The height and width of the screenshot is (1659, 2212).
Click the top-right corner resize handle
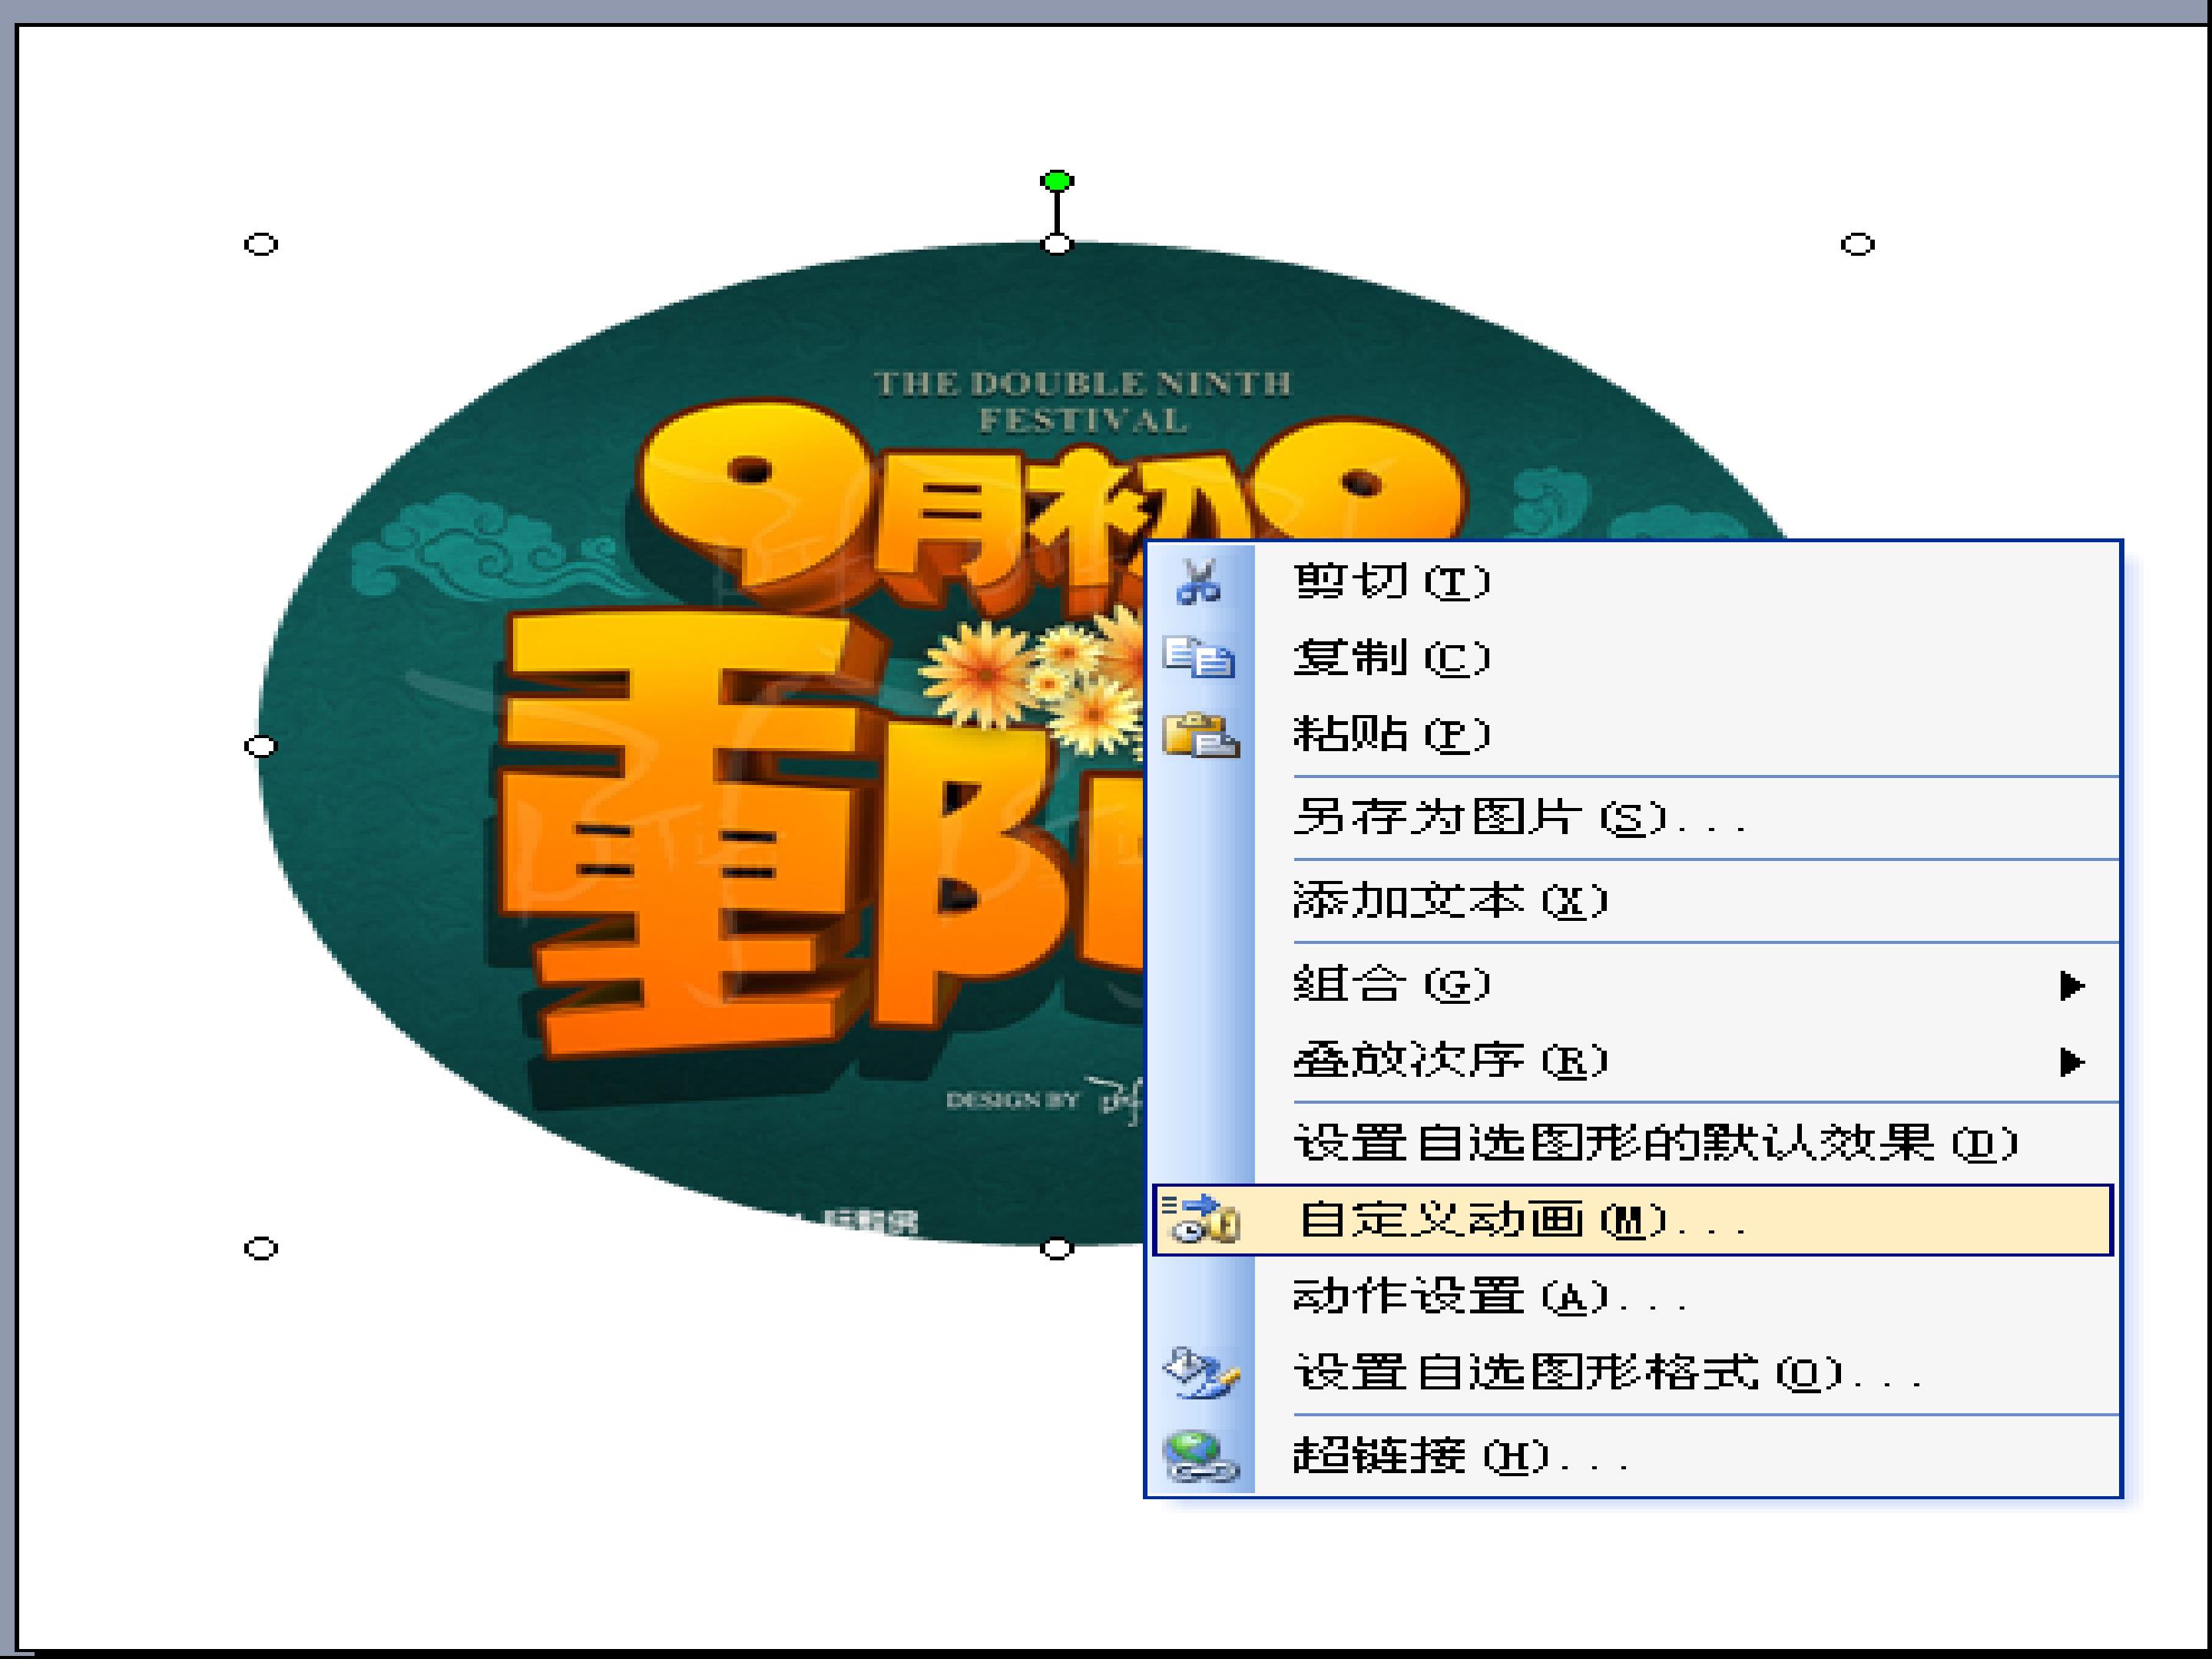pyautogui.click(x=1857, y=244)
